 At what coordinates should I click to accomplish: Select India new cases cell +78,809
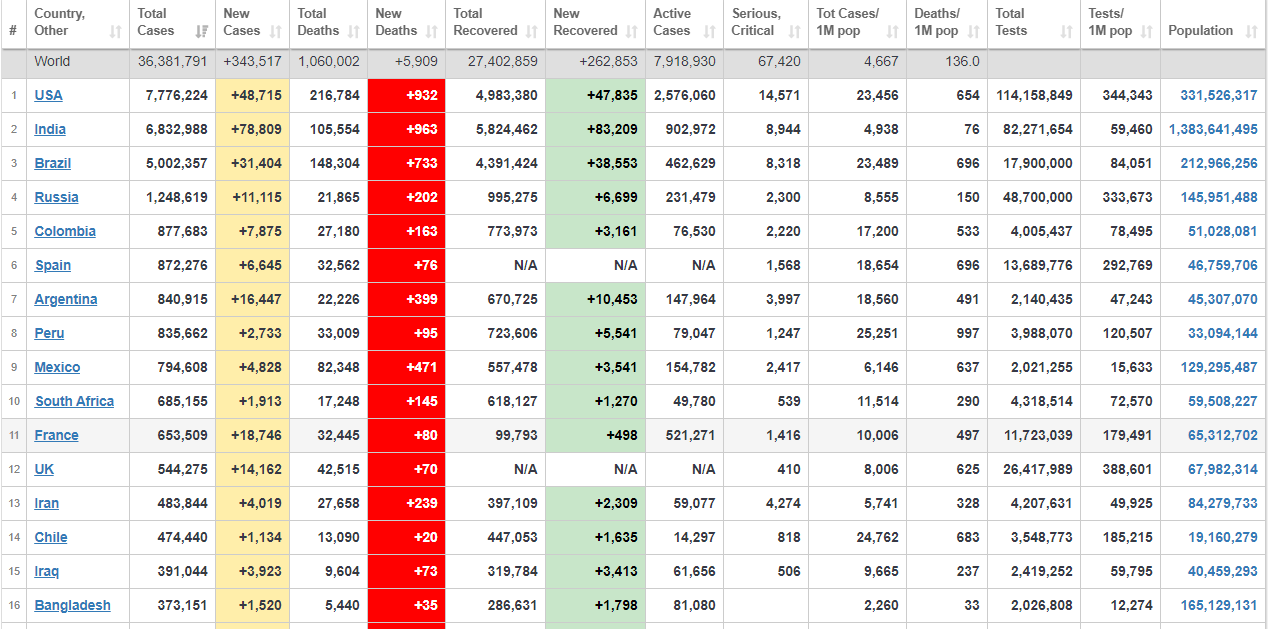click(253, 130)
